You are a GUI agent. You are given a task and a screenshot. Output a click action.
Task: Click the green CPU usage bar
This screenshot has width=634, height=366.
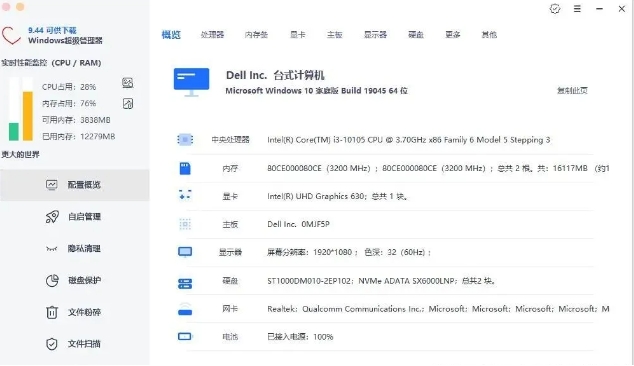click(14, 132)
